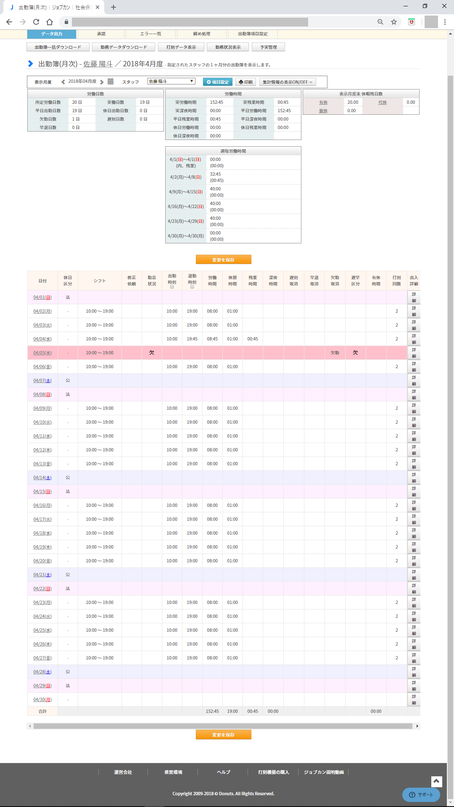Click the 予実管理 button
Screen dimensions: 454x807
coord(269,47)
